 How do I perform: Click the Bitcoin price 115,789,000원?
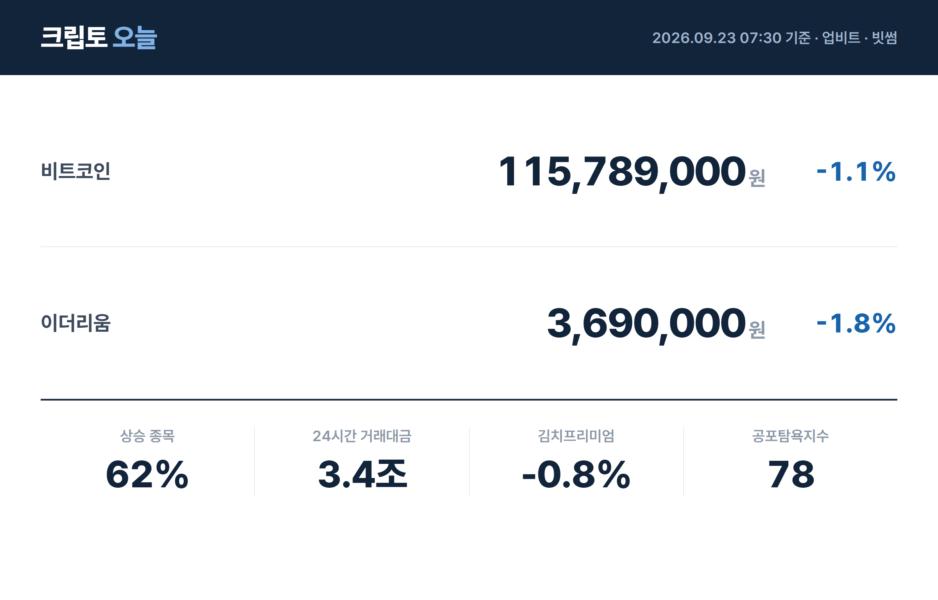(x=632, y=172)
